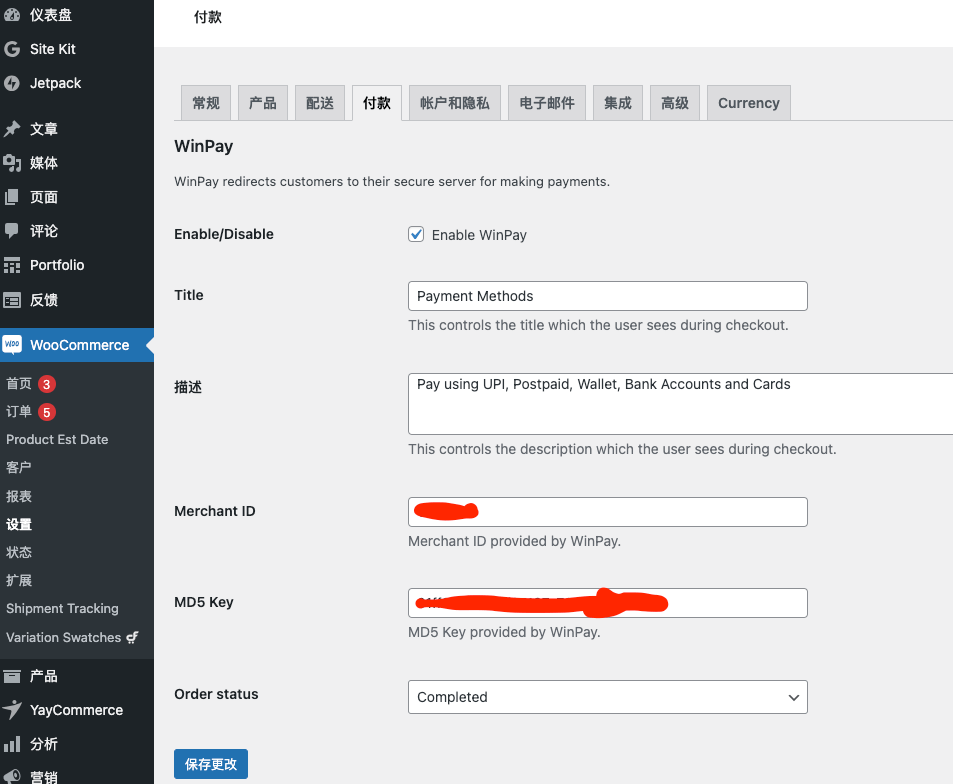Open the Portfolio menu
Viewport: 953px width, 784px height.
coord(77,265)
